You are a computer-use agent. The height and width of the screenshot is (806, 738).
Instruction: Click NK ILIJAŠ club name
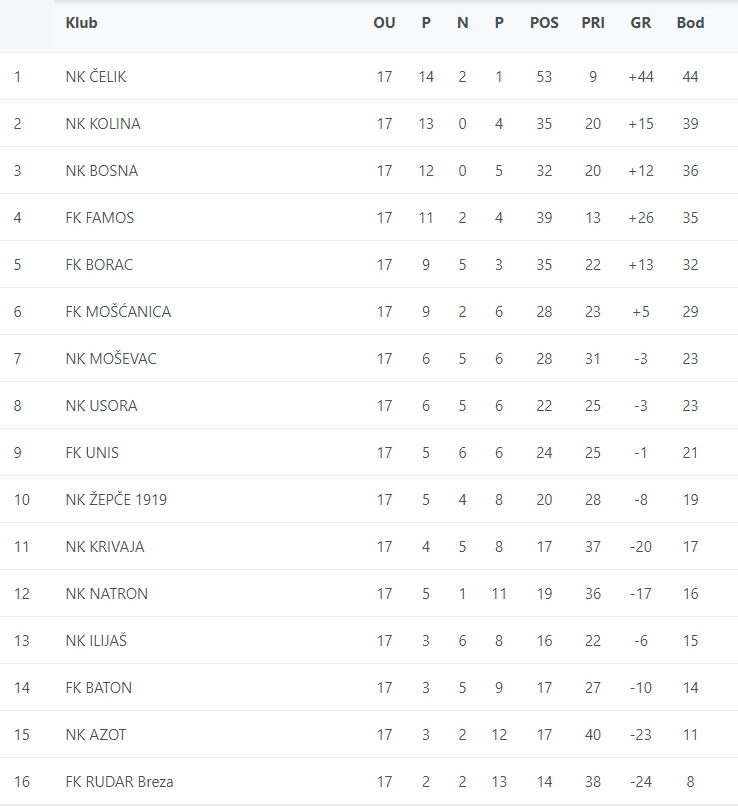(x=96, y=640)
